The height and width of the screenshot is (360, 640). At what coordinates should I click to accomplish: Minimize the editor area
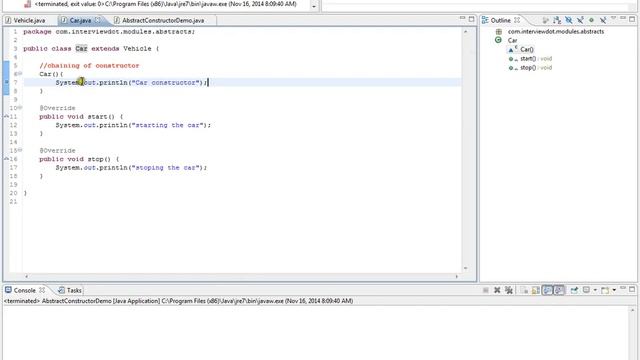point(462,18)
